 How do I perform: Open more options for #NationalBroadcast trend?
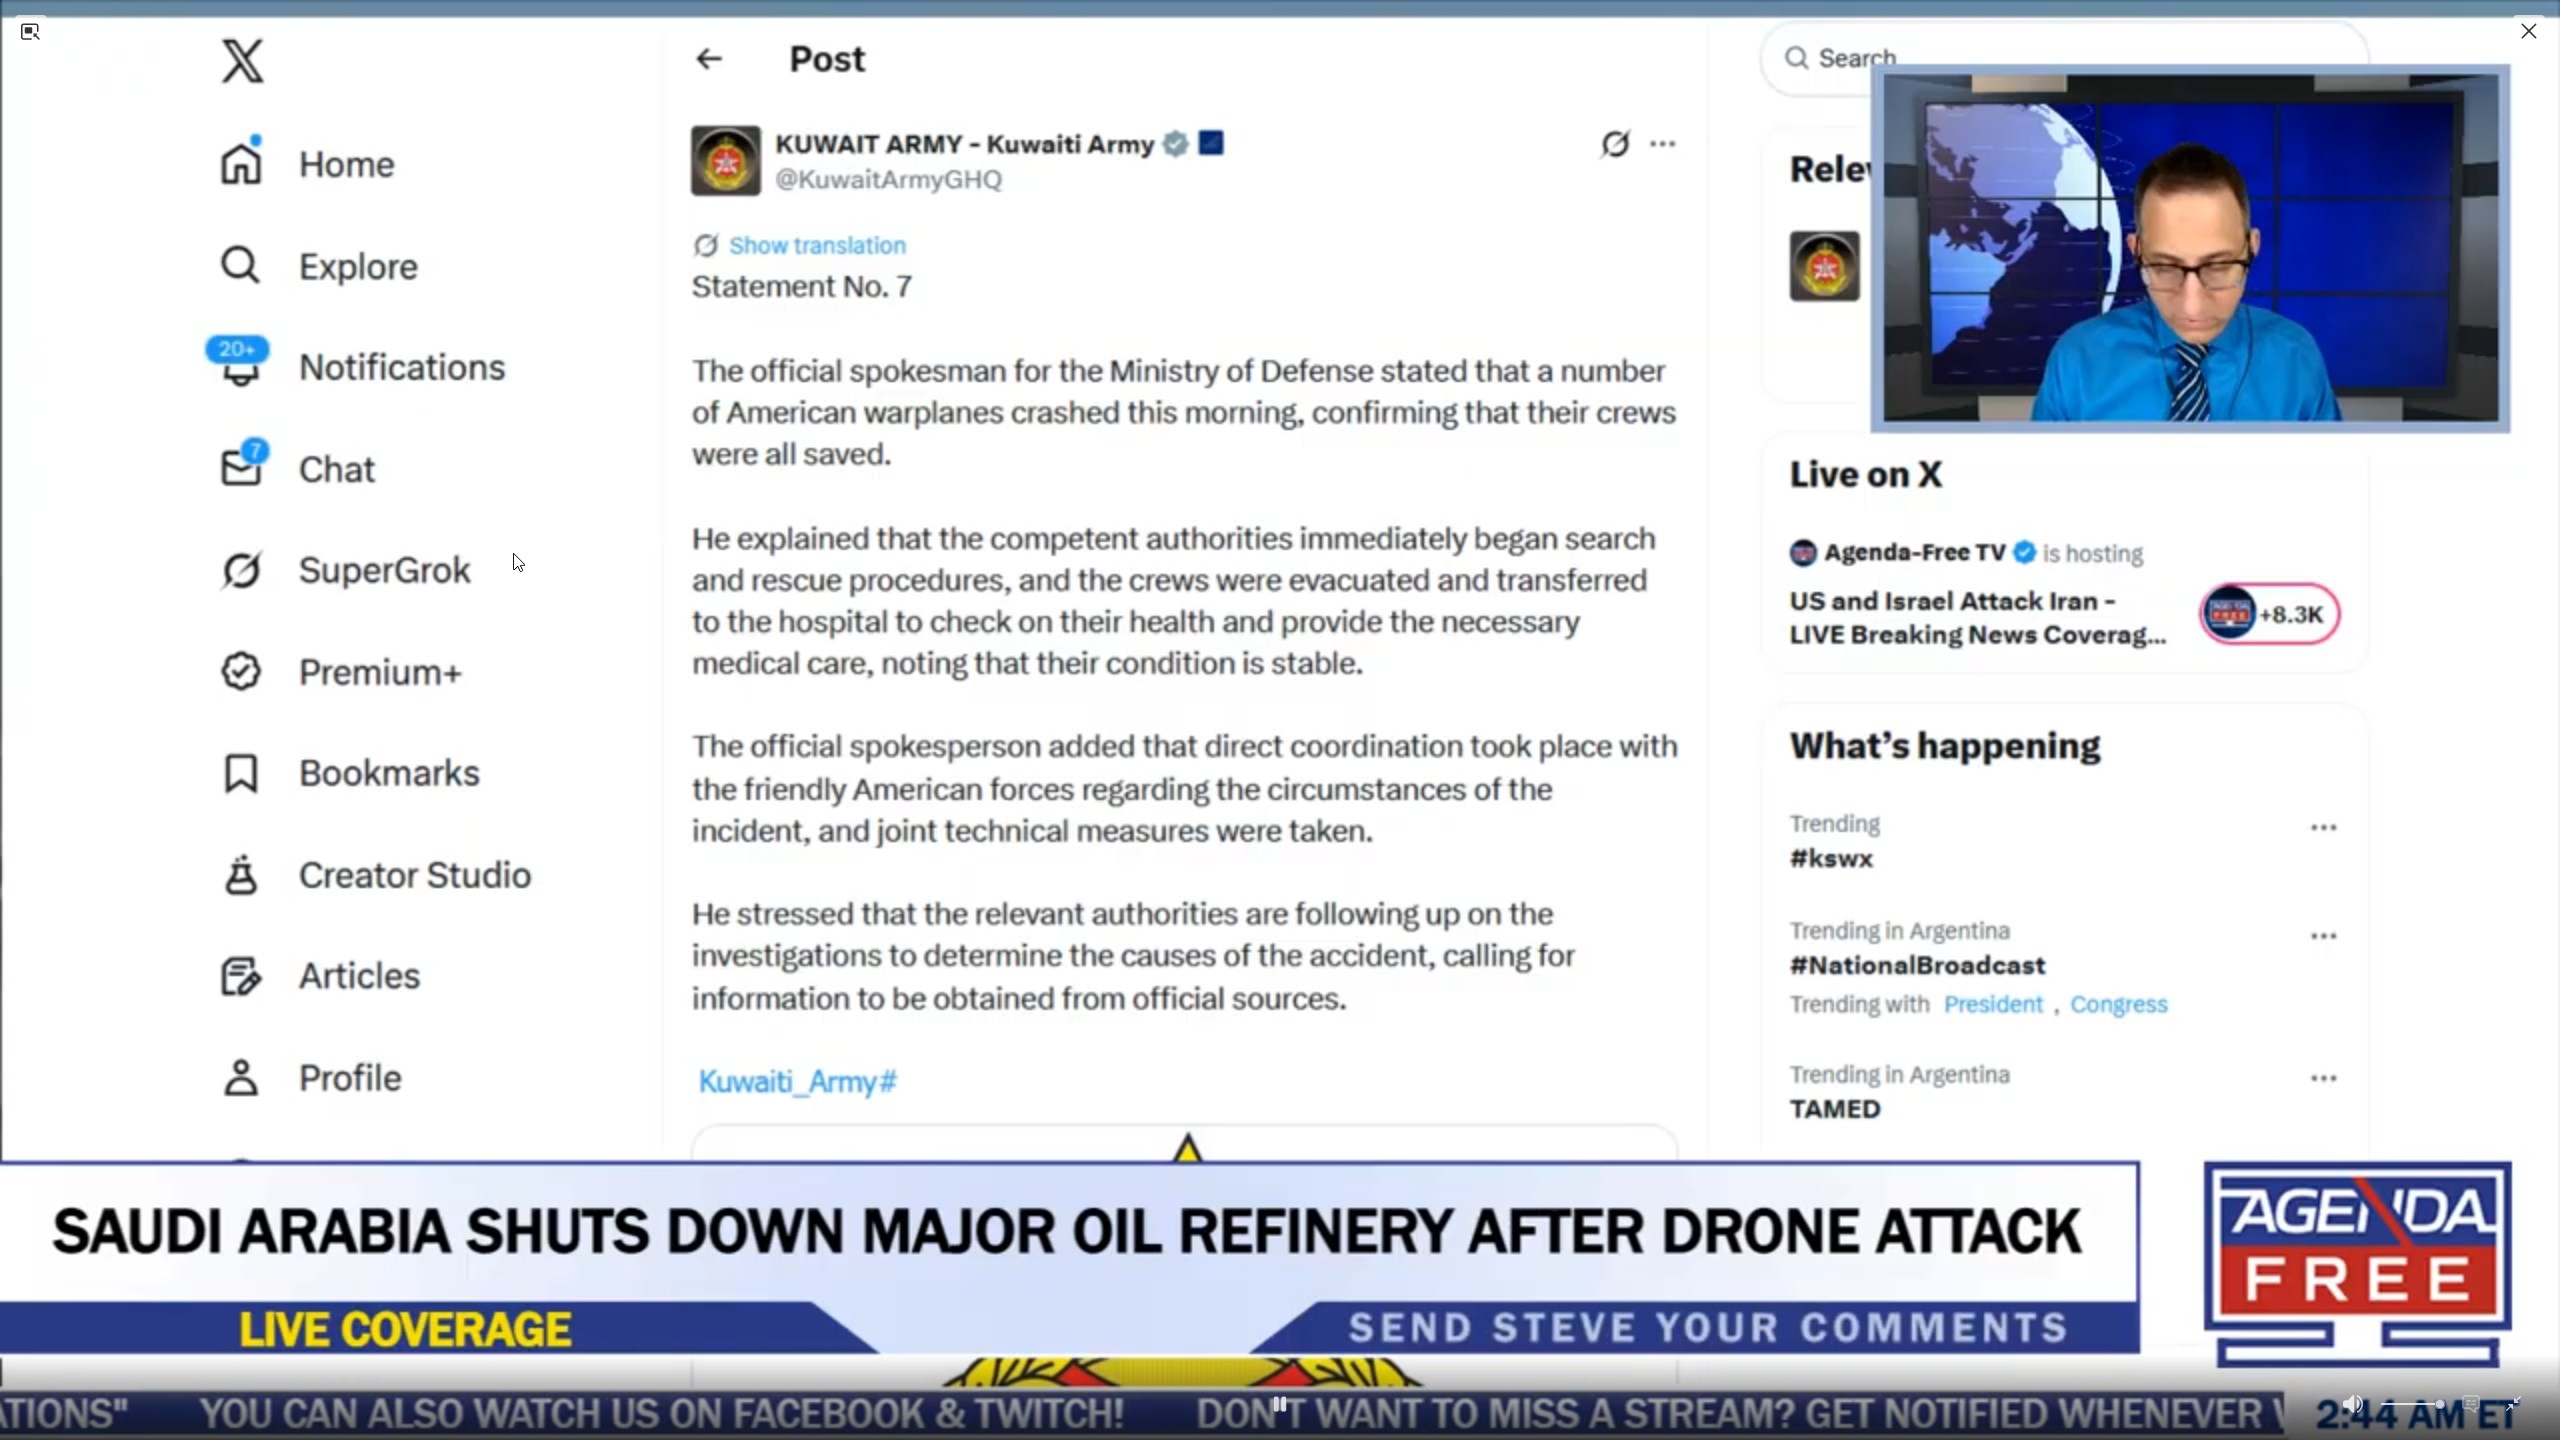[2323, 936]
